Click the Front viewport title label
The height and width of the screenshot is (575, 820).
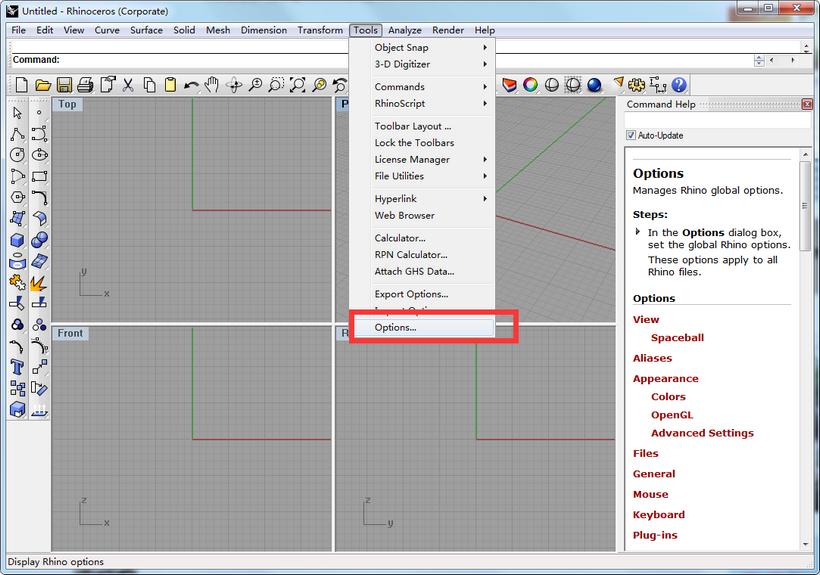tap(70, 333)
